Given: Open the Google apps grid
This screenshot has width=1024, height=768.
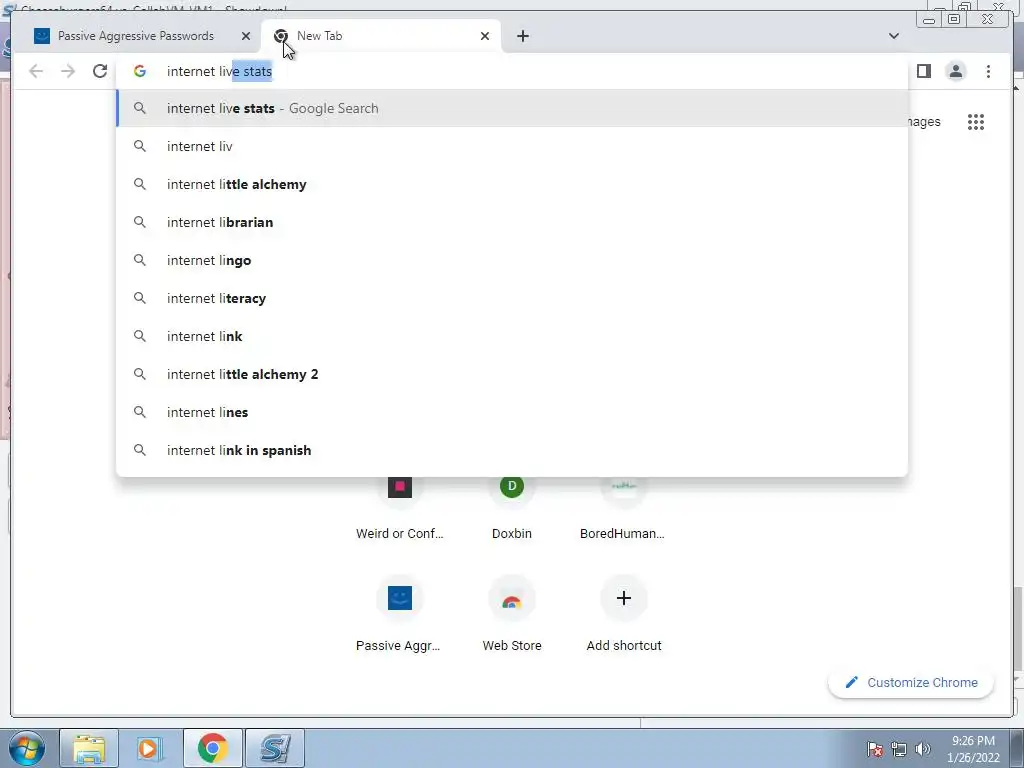Looking at the screenshot, I should pos(976,122).
